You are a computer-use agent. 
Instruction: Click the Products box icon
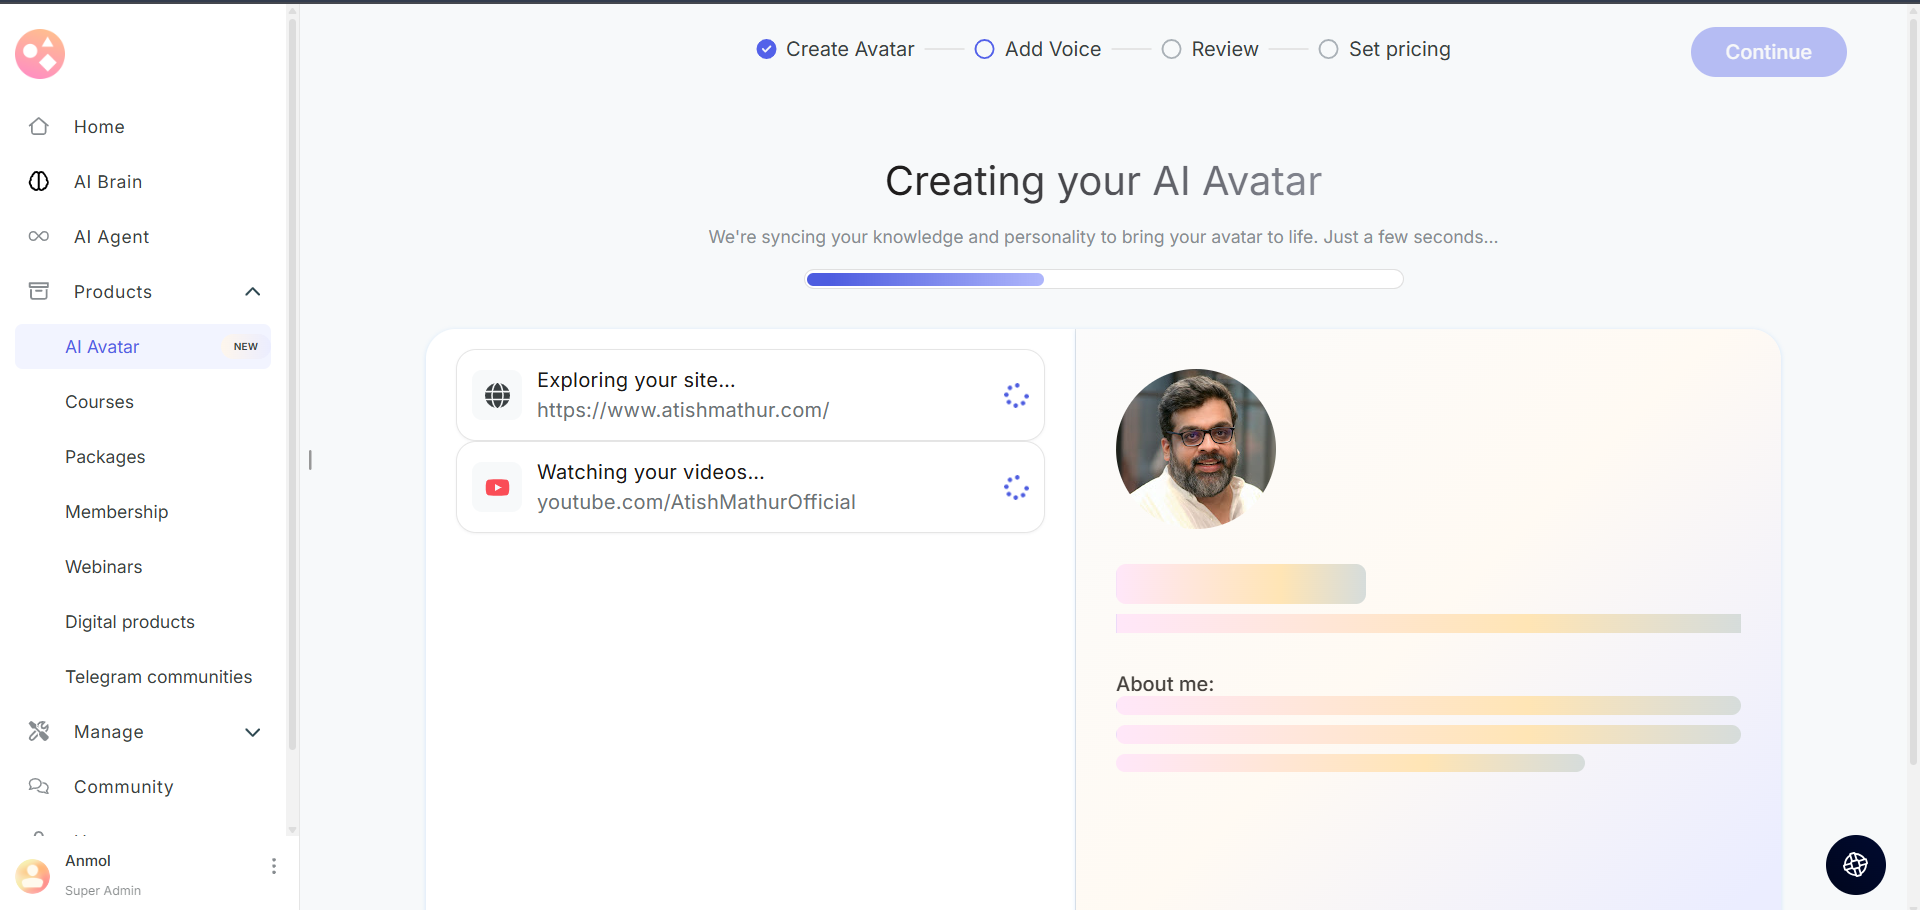39,292
